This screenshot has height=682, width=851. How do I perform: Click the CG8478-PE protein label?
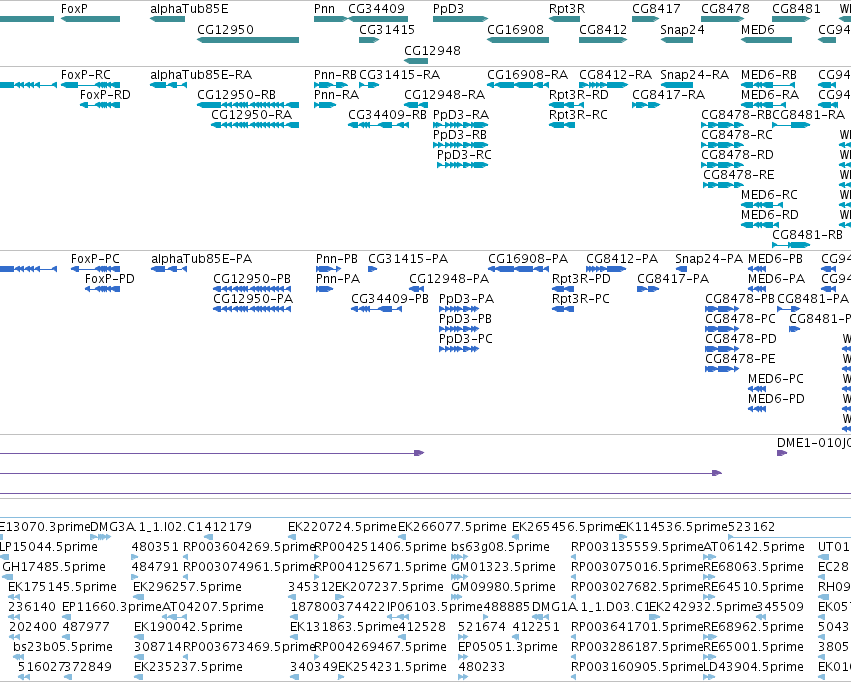coord(740,359)
